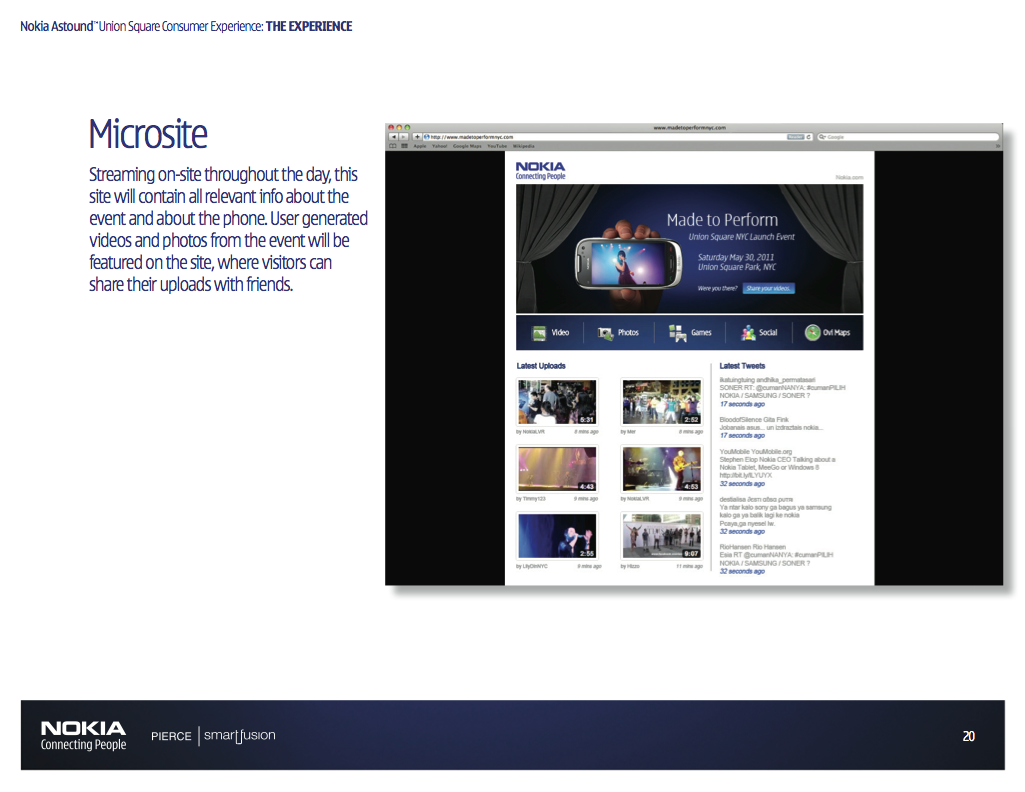1025x792 pixels.
Task: Click page number 20 in footer
Action: pos(968,736)
